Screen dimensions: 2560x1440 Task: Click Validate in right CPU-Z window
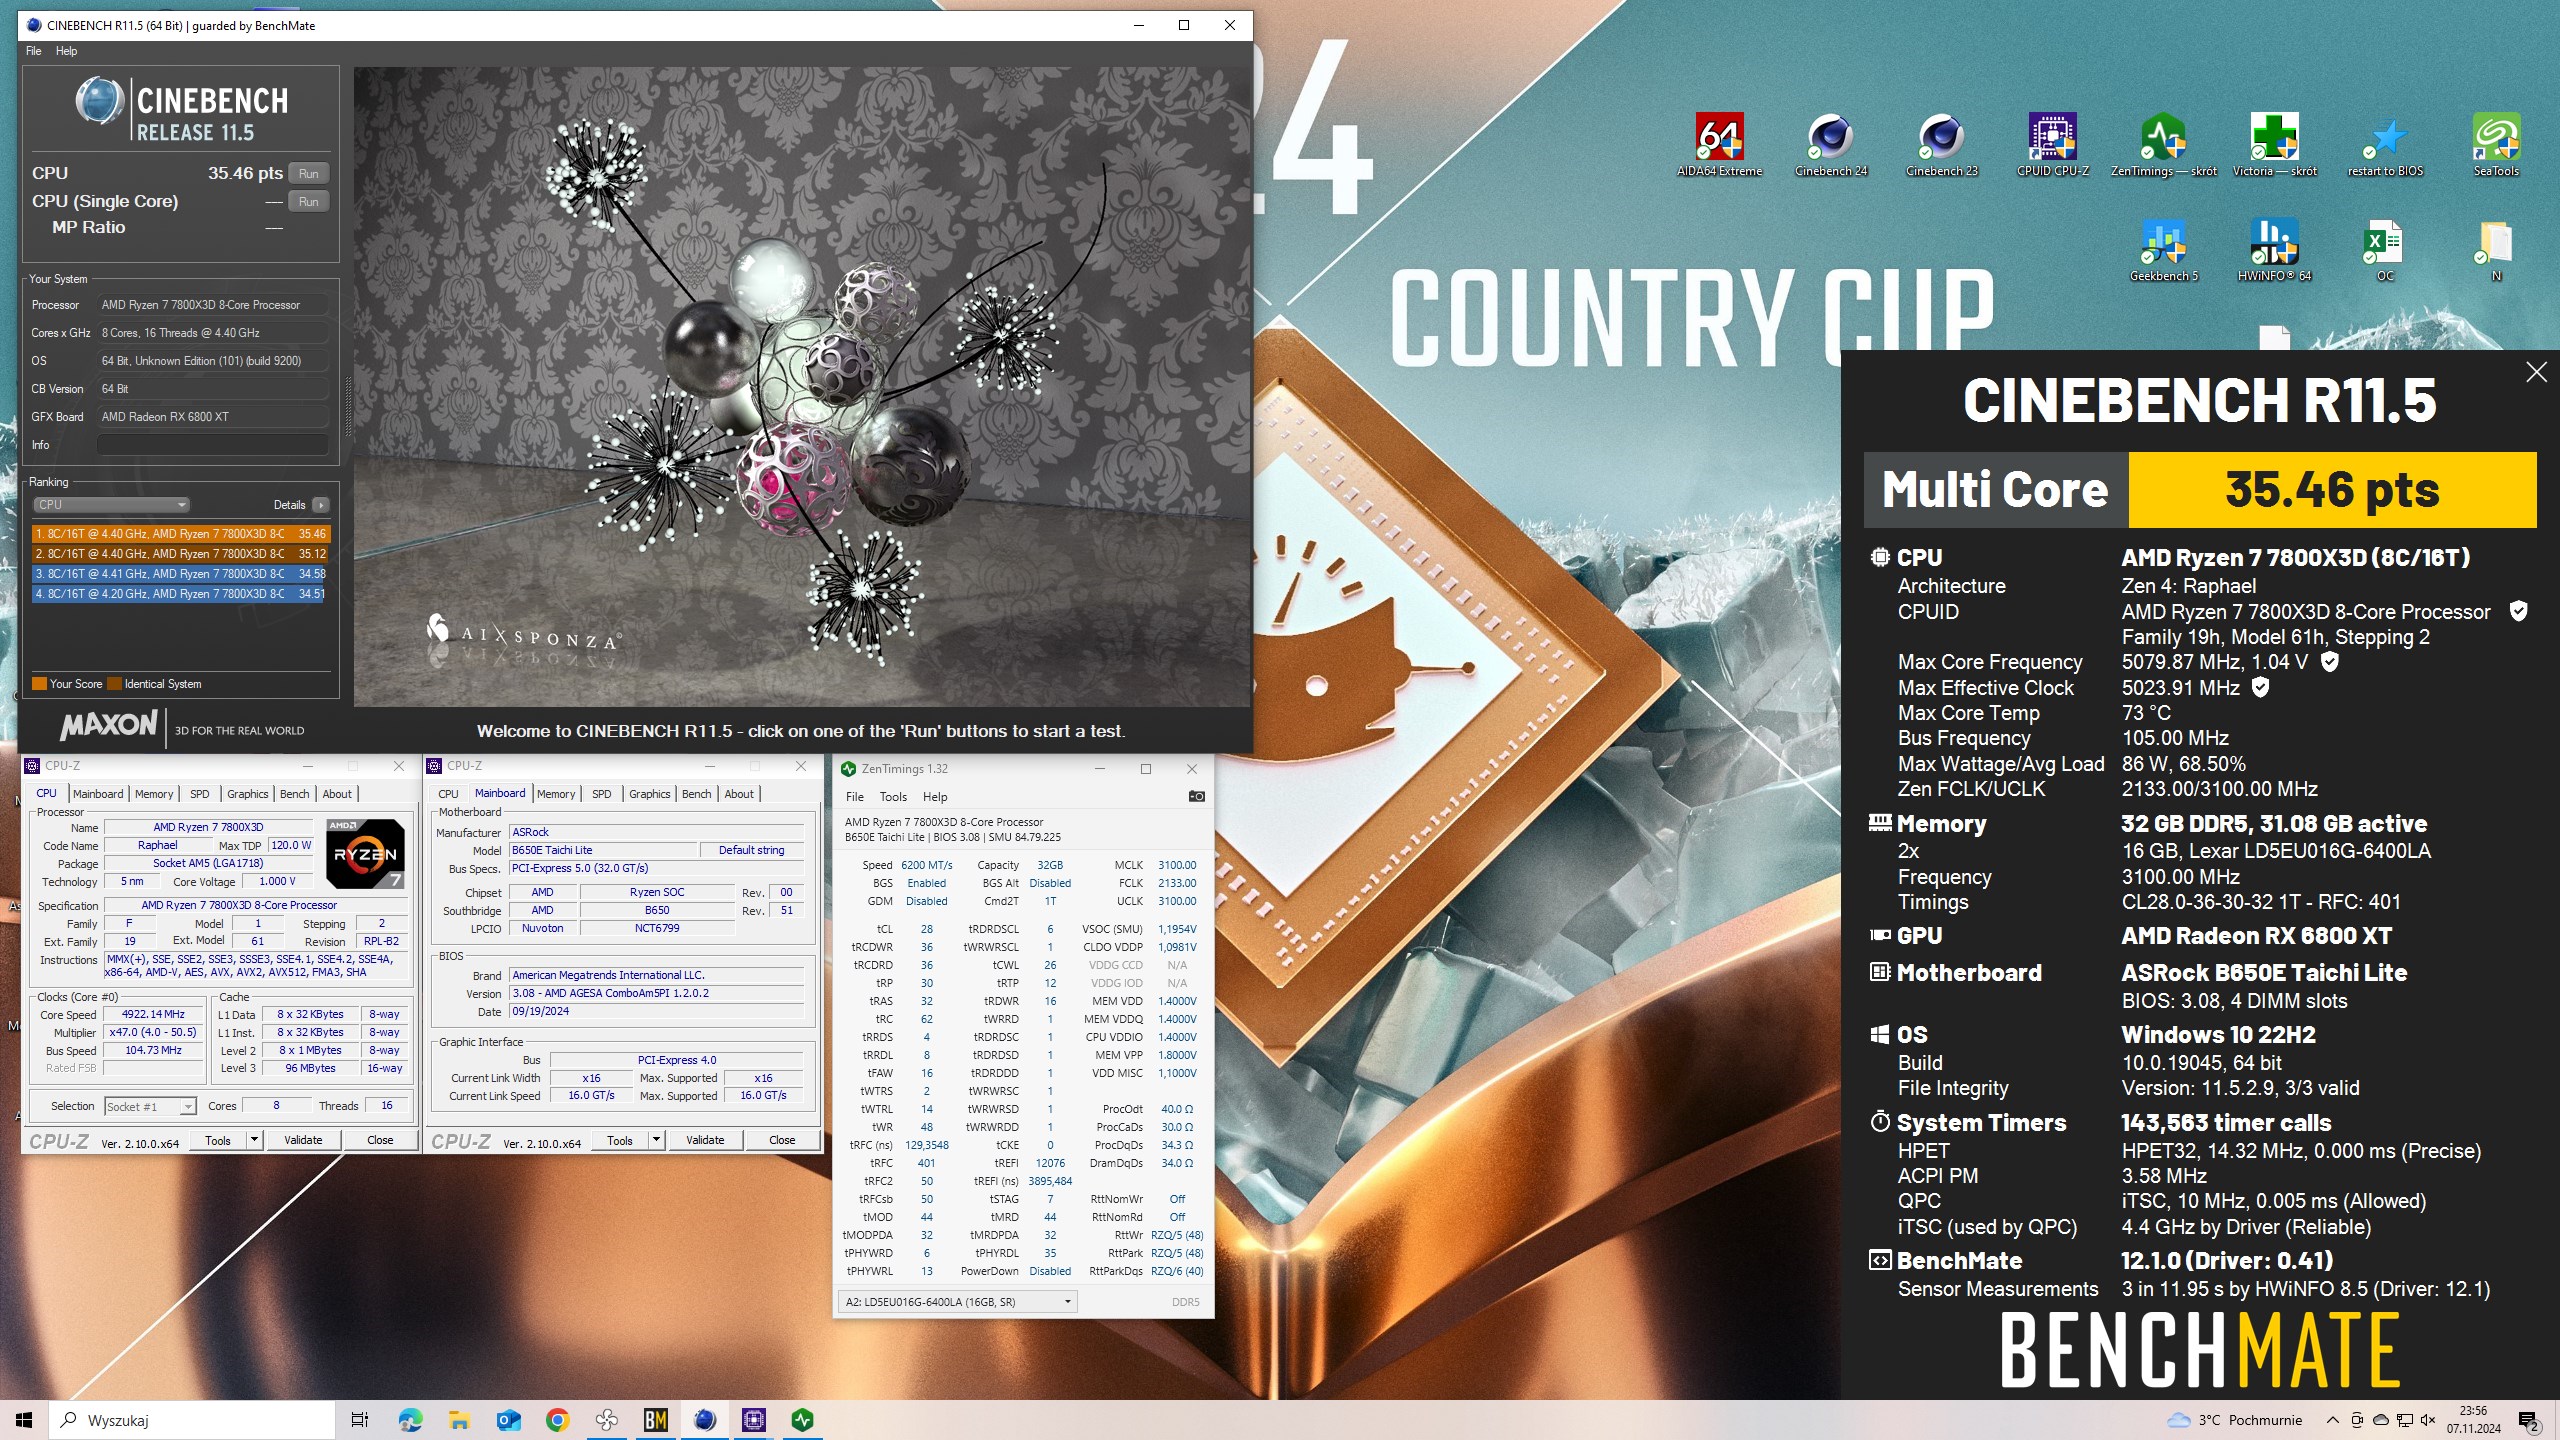pos(705,1140)
